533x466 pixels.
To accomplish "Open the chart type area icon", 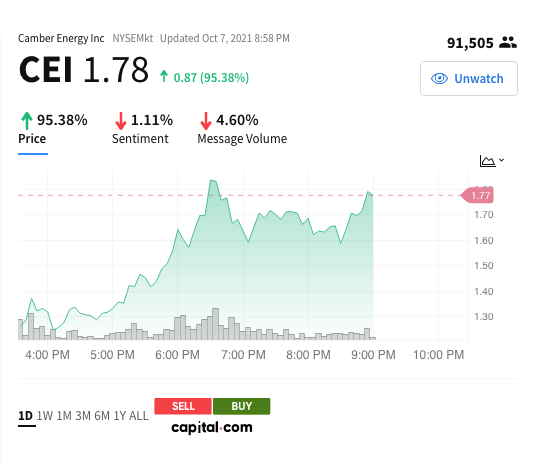I will [487, 161].
